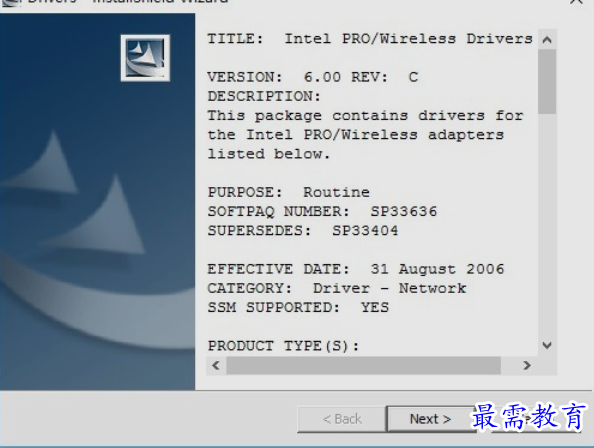Image resolution: width=594 pixels, height=448 pixels.
Task: Click the PURPOSE: Routine line
Action: tap(288, 192)
